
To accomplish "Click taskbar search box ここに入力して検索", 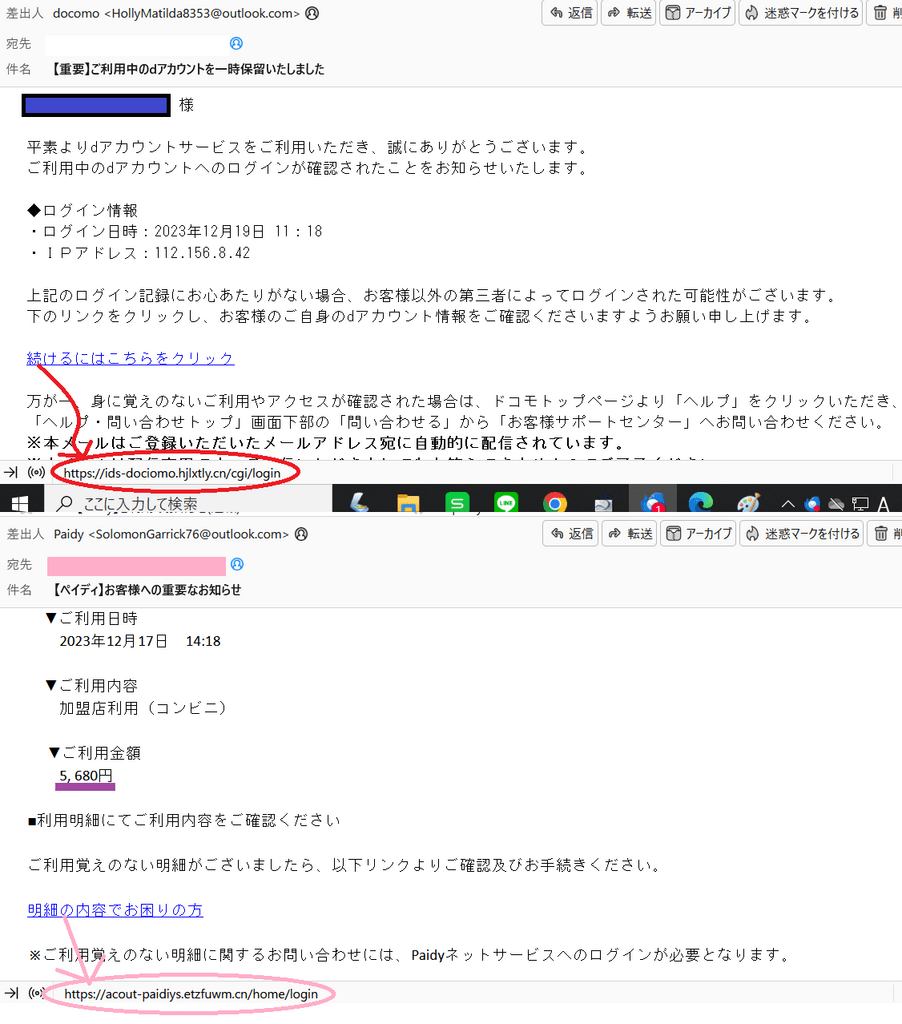I will [189, 504].
